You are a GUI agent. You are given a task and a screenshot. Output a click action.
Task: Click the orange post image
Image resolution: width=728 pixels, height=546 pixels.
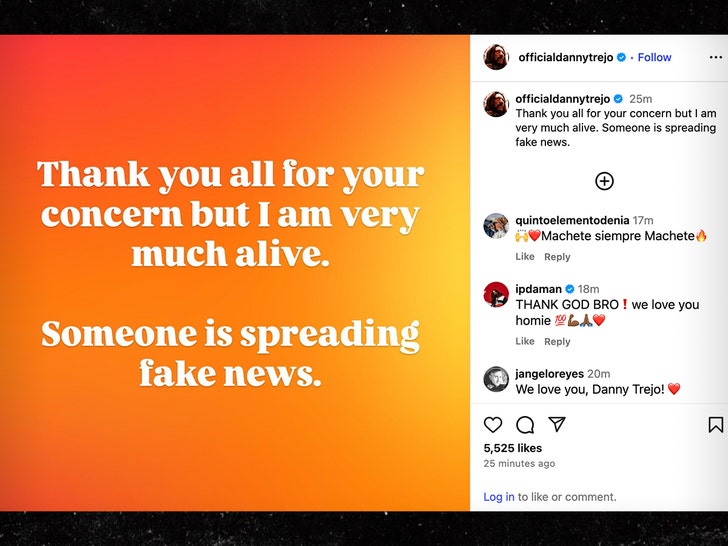click(x=235, y=273)
